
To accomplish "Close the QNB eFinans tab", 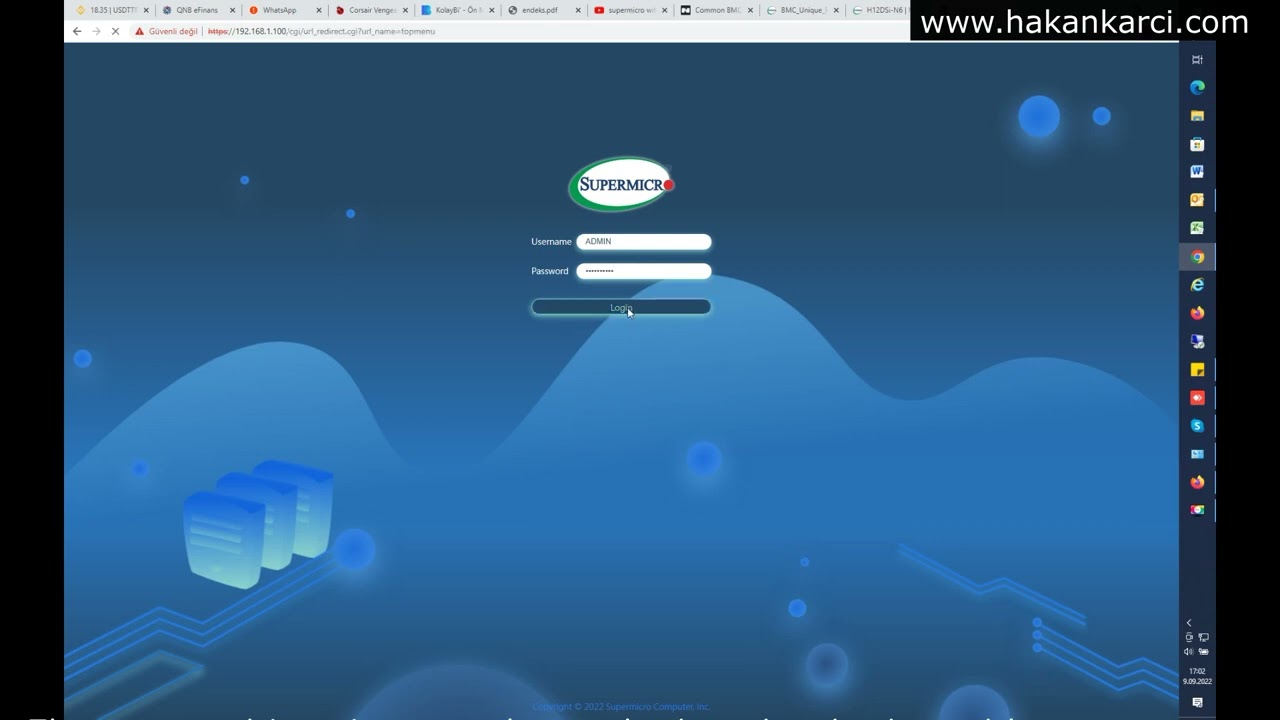I will pos(233,10).
